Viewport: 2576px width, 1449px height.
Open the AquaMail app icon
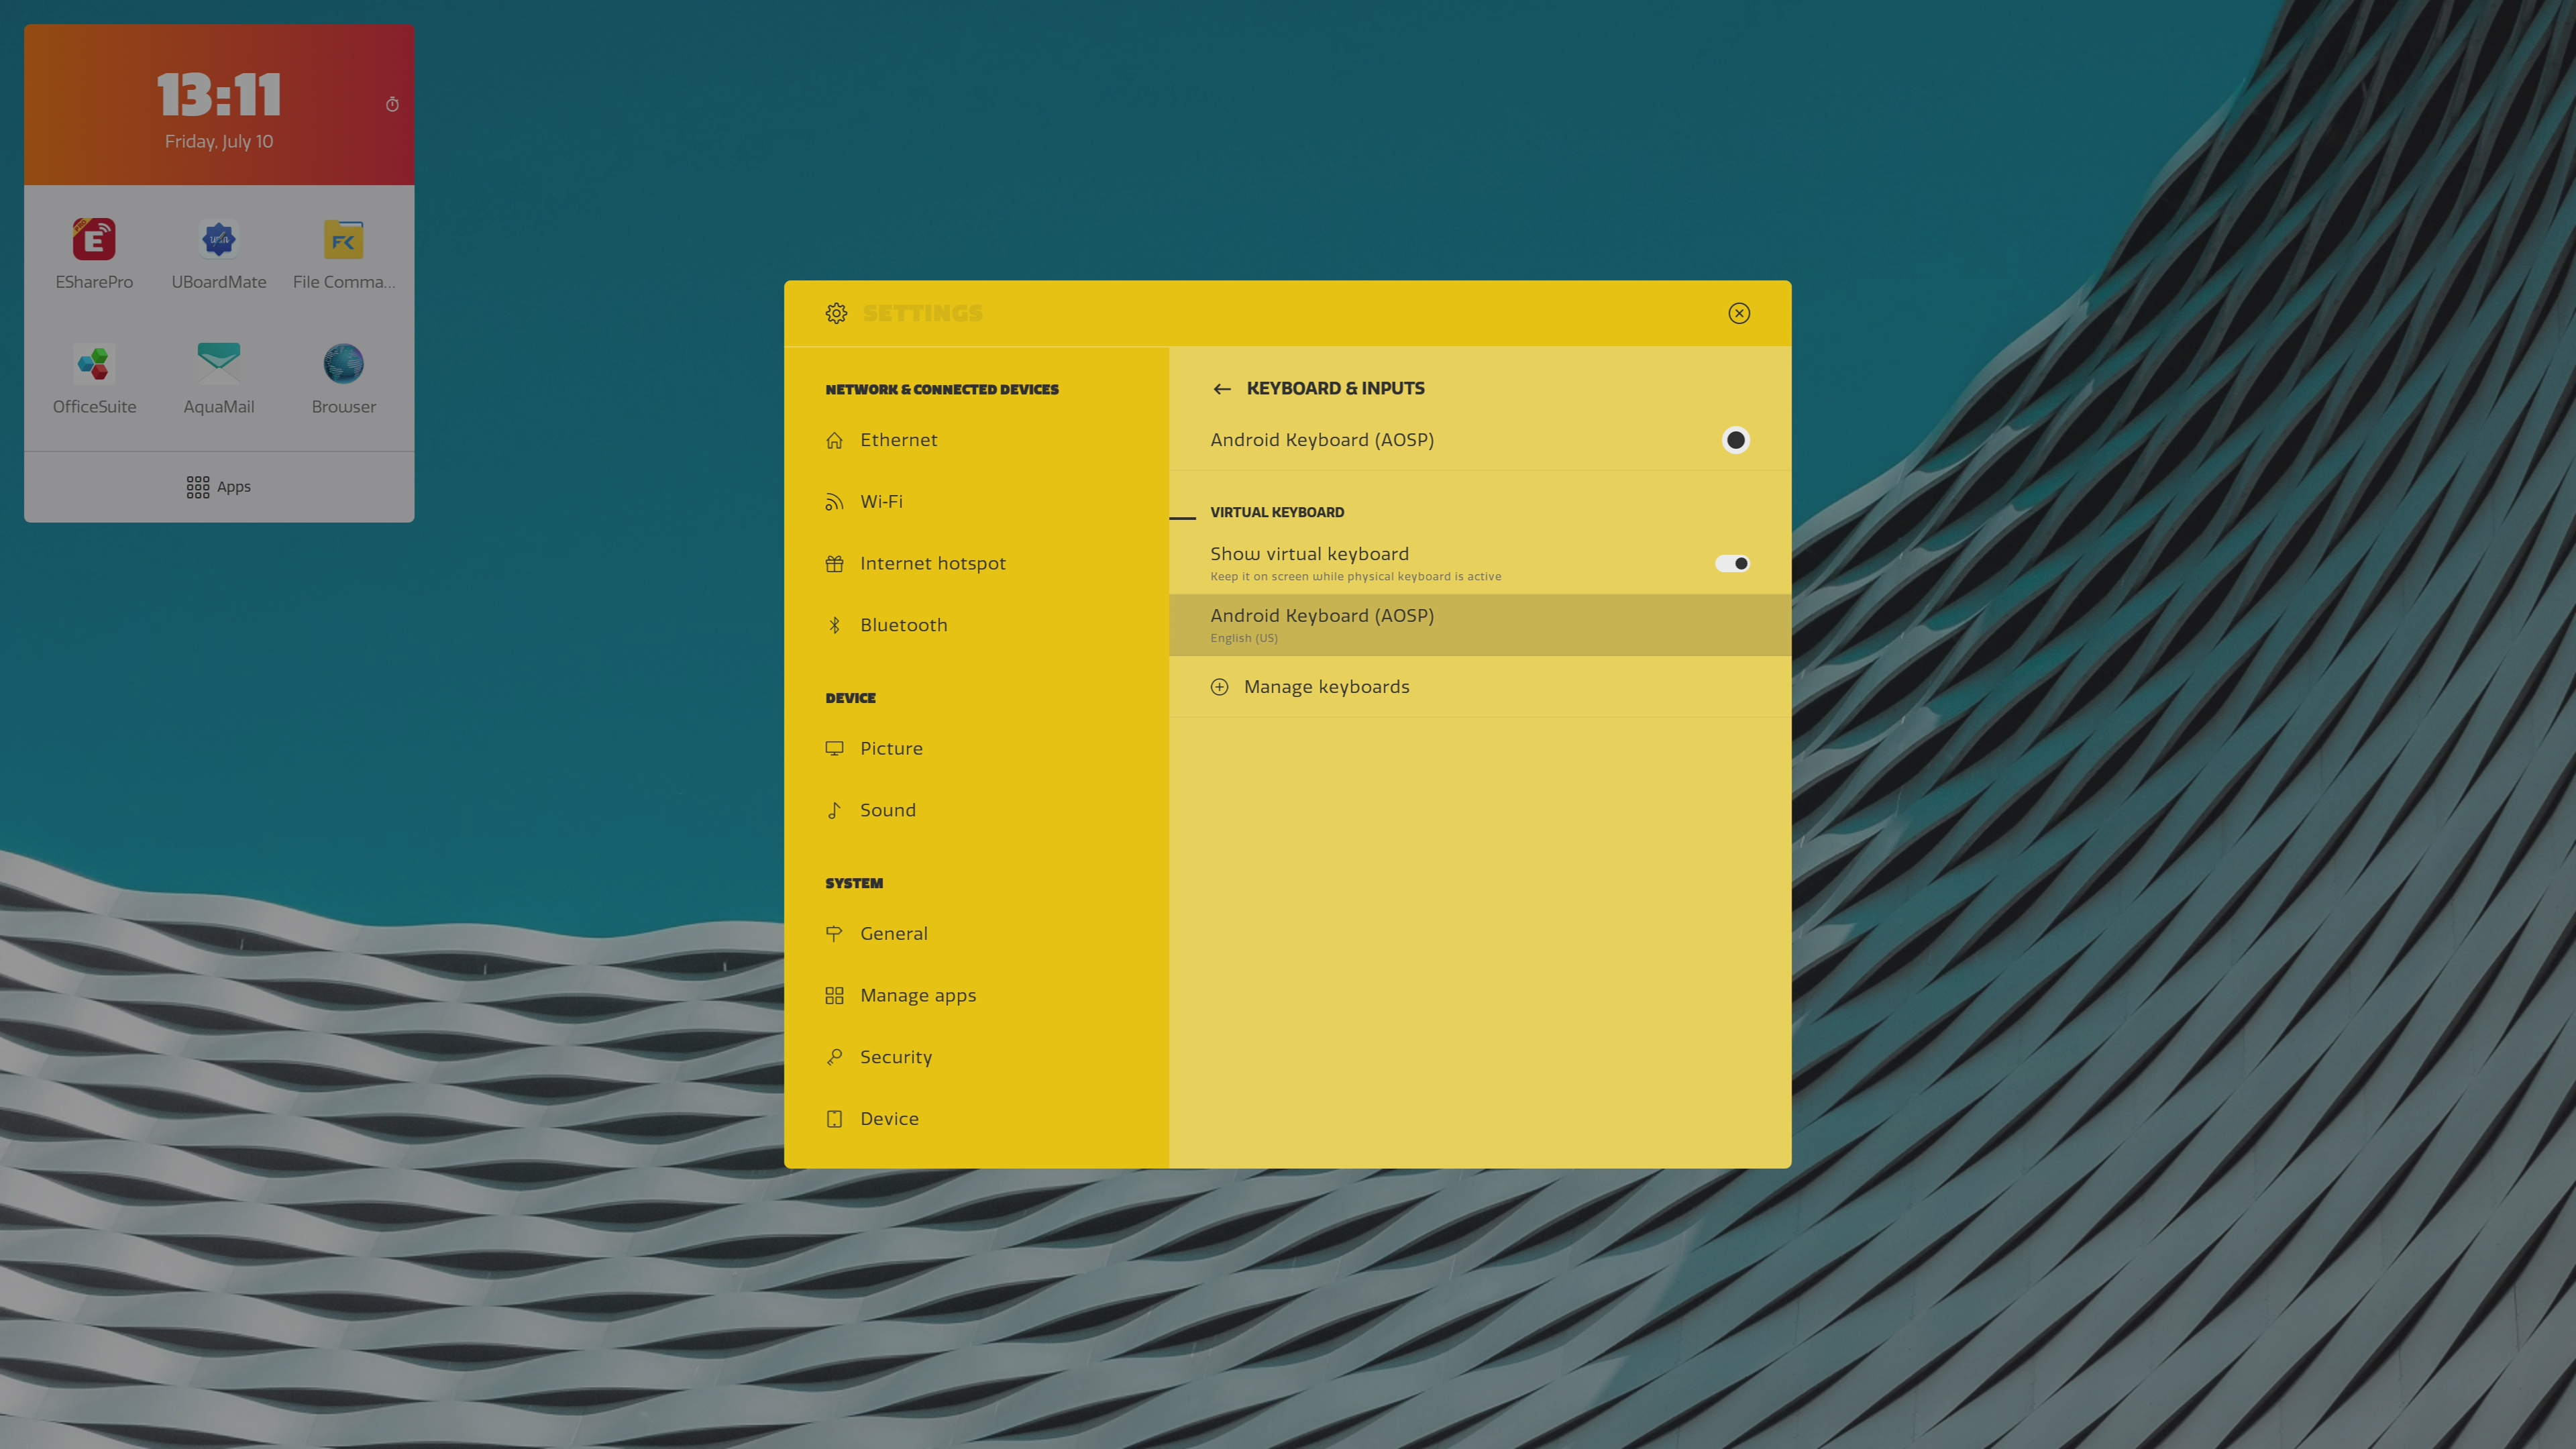(218, 364)
